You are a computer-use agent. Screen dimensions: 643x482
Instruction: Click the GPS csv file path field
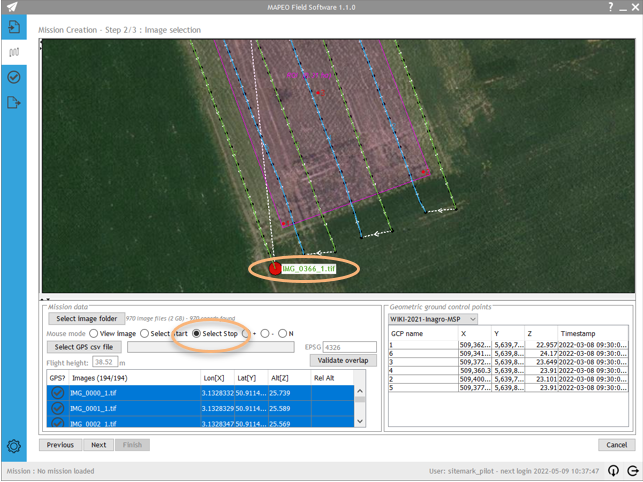point(210,347)
